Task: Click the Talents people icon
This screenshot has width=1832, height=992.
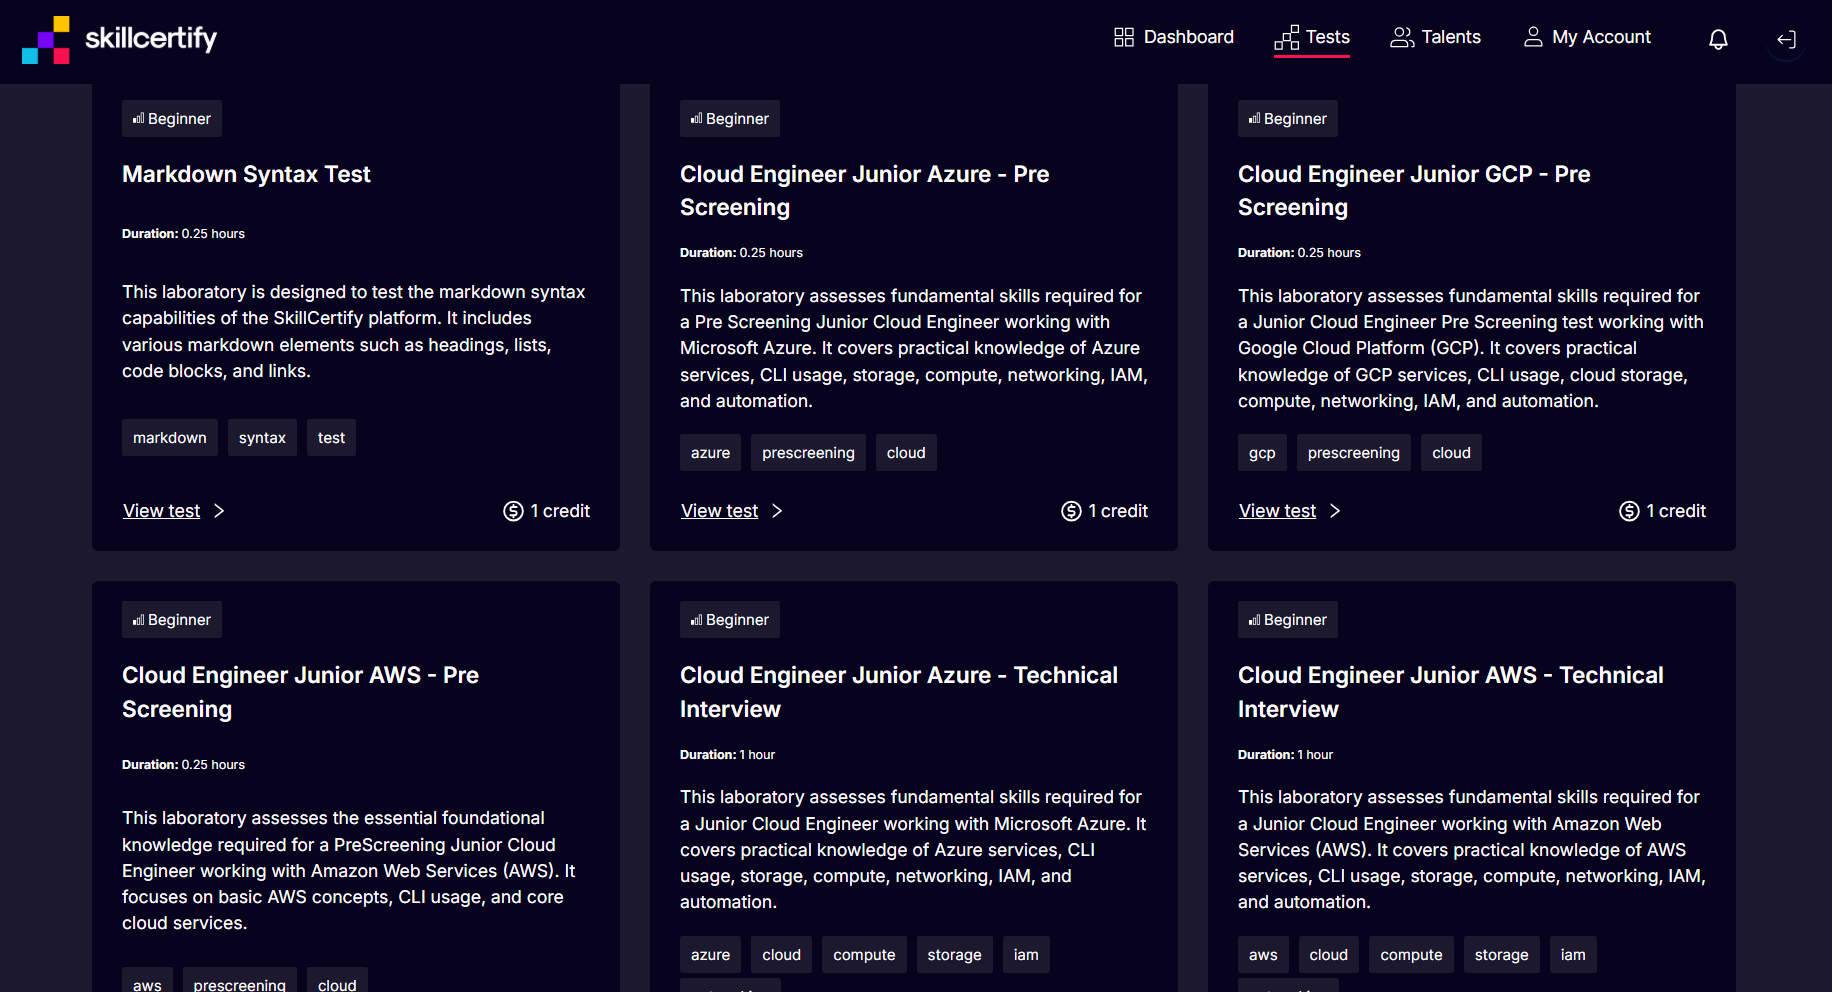Action: click(1402, 37)
